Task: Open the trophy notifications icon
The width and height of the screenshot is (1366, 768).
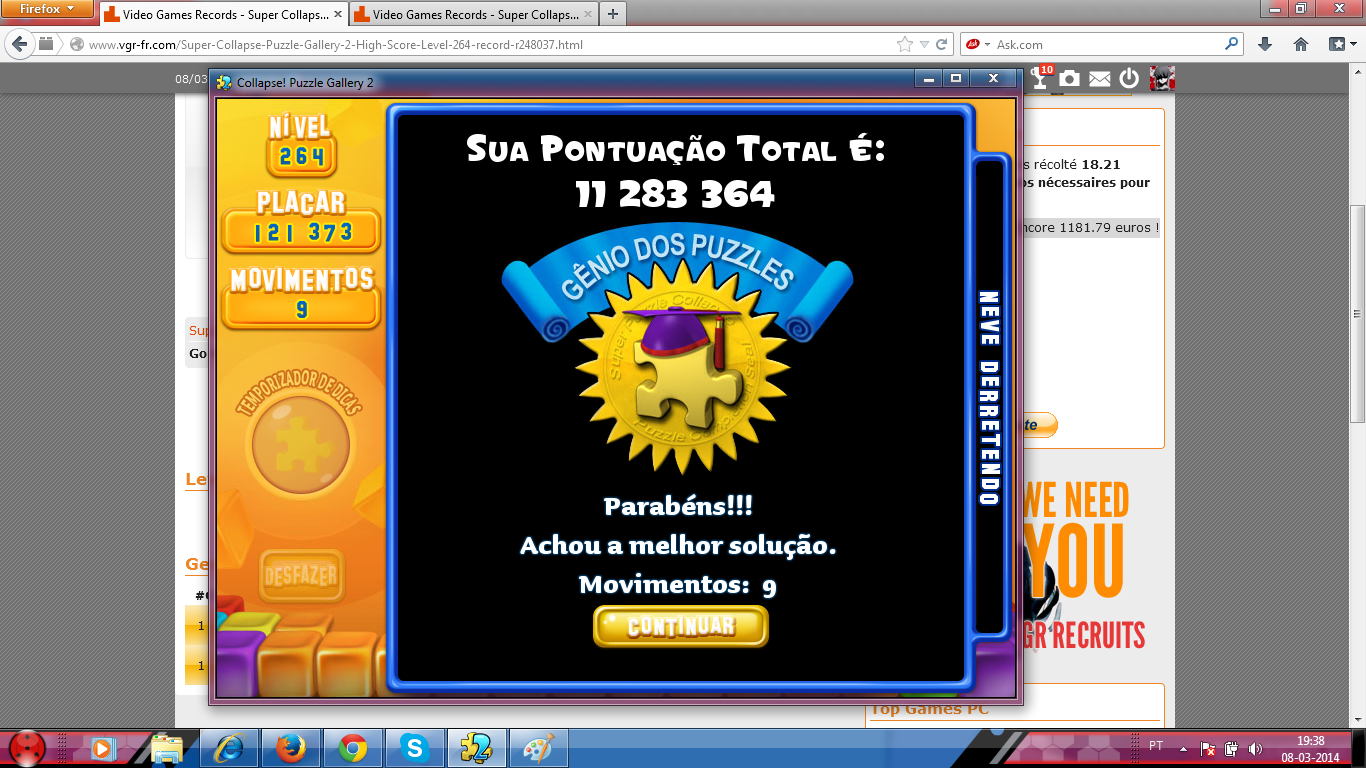Action: (x=1041, y=79)
